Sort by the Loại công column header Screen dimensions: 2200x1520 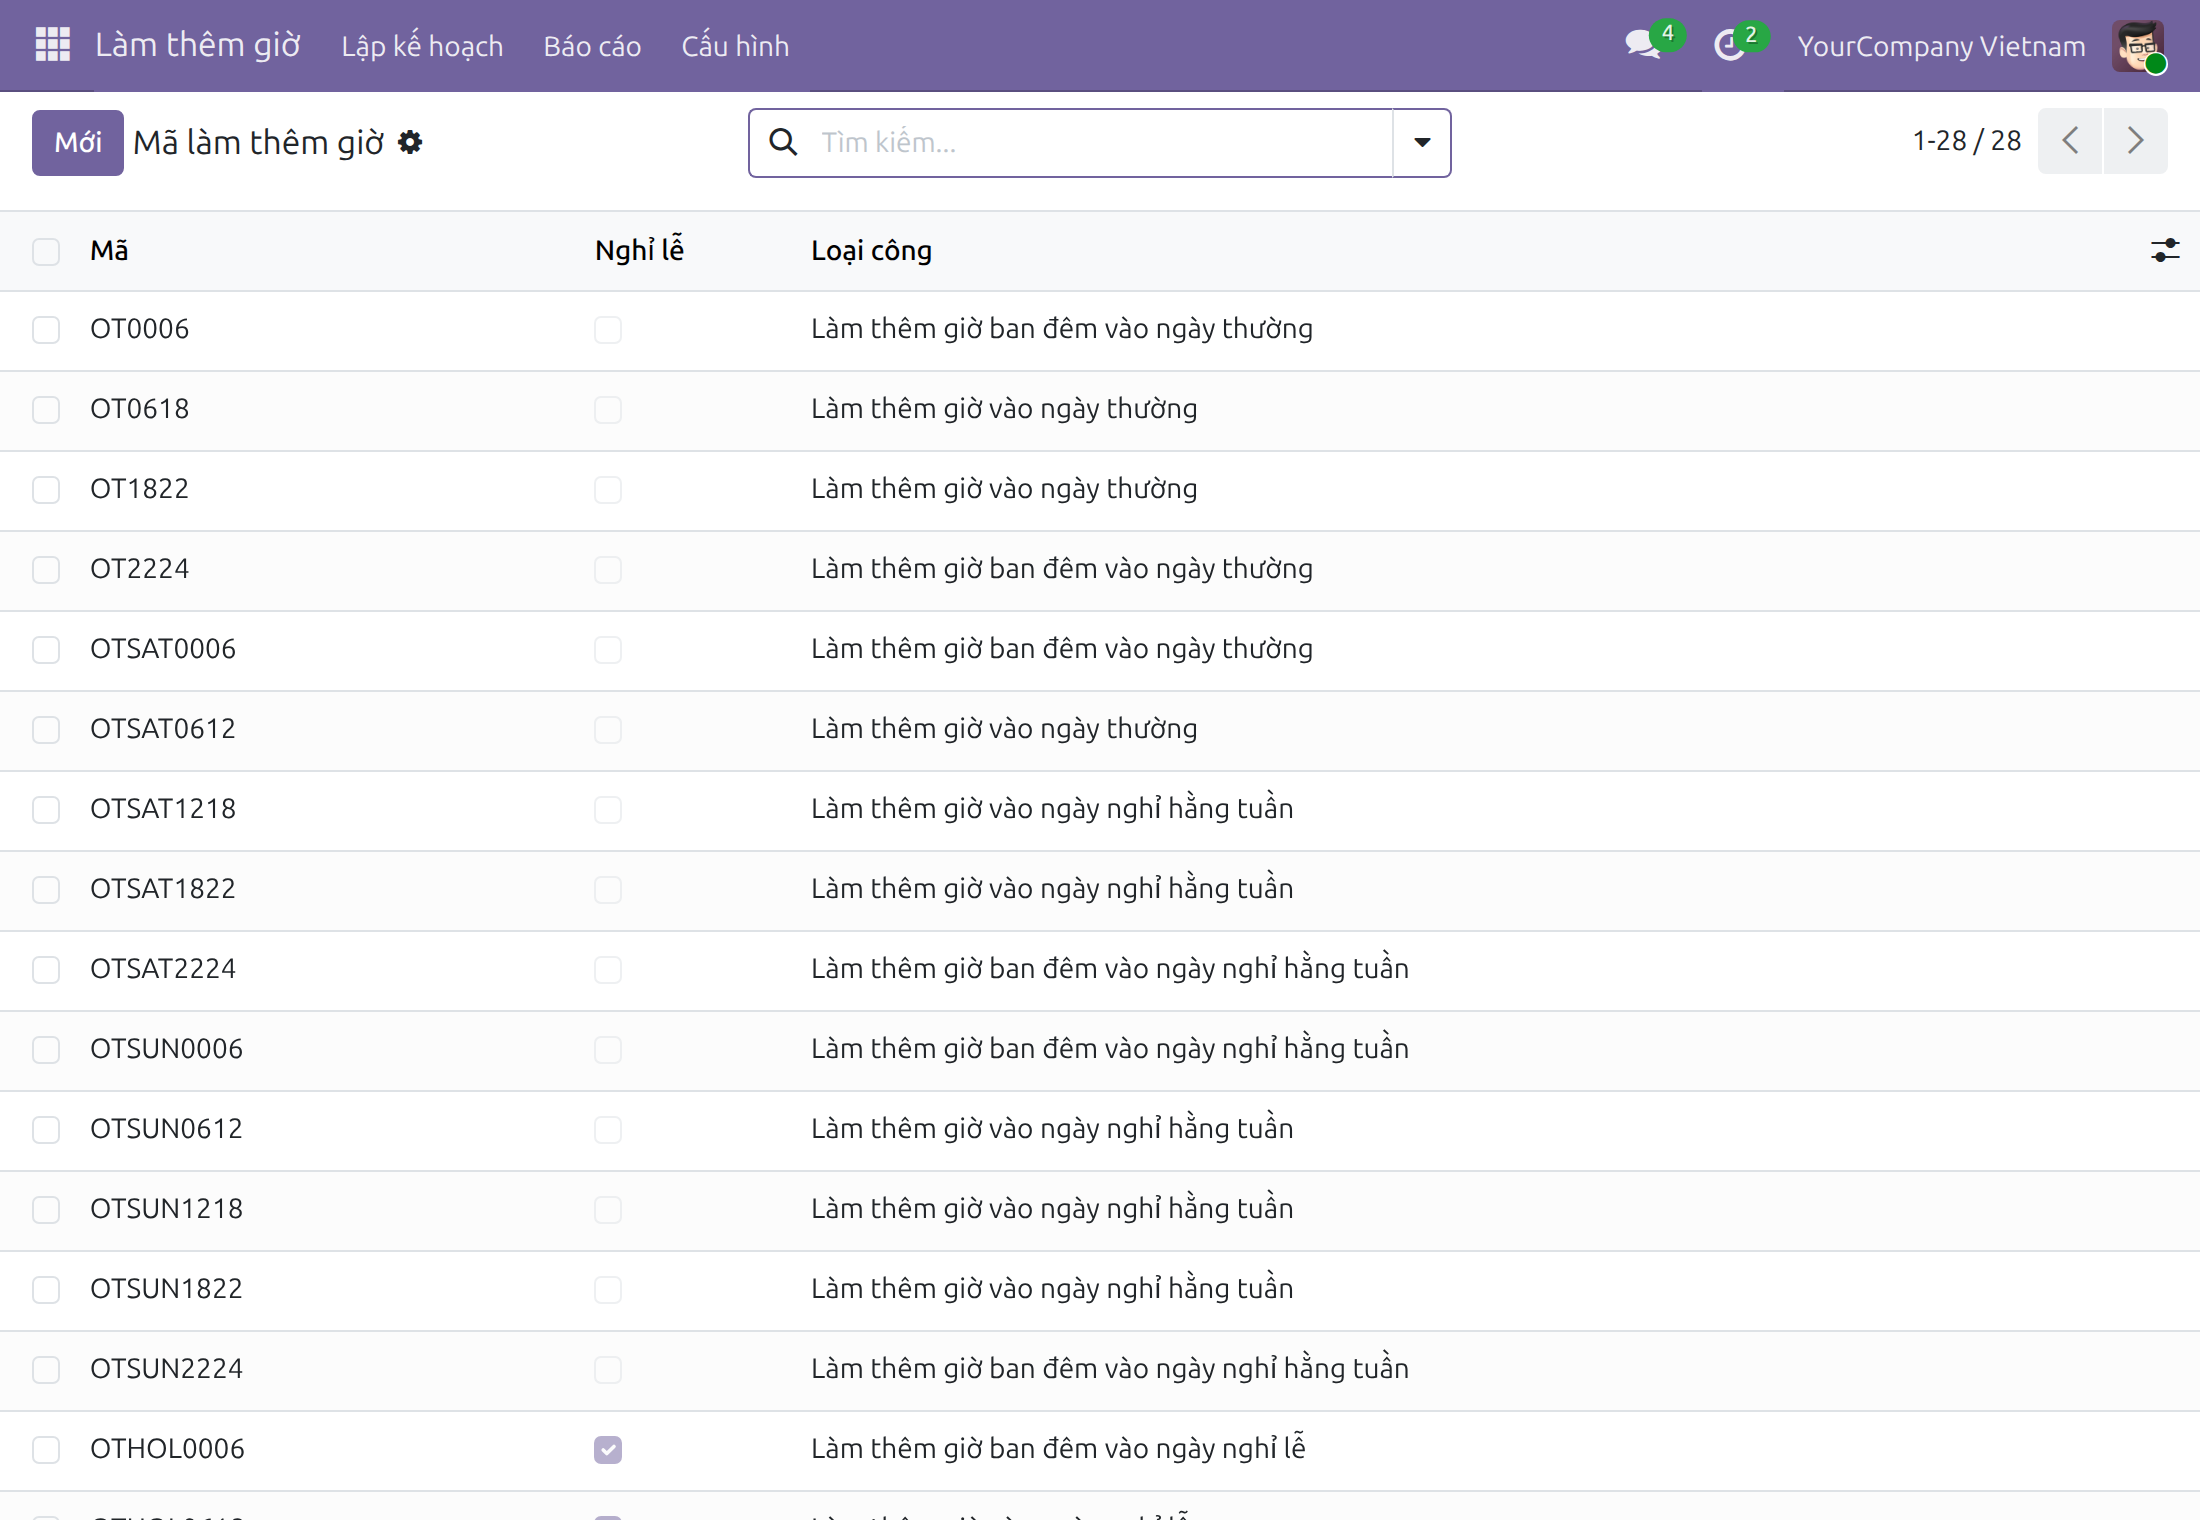[871, 250]
